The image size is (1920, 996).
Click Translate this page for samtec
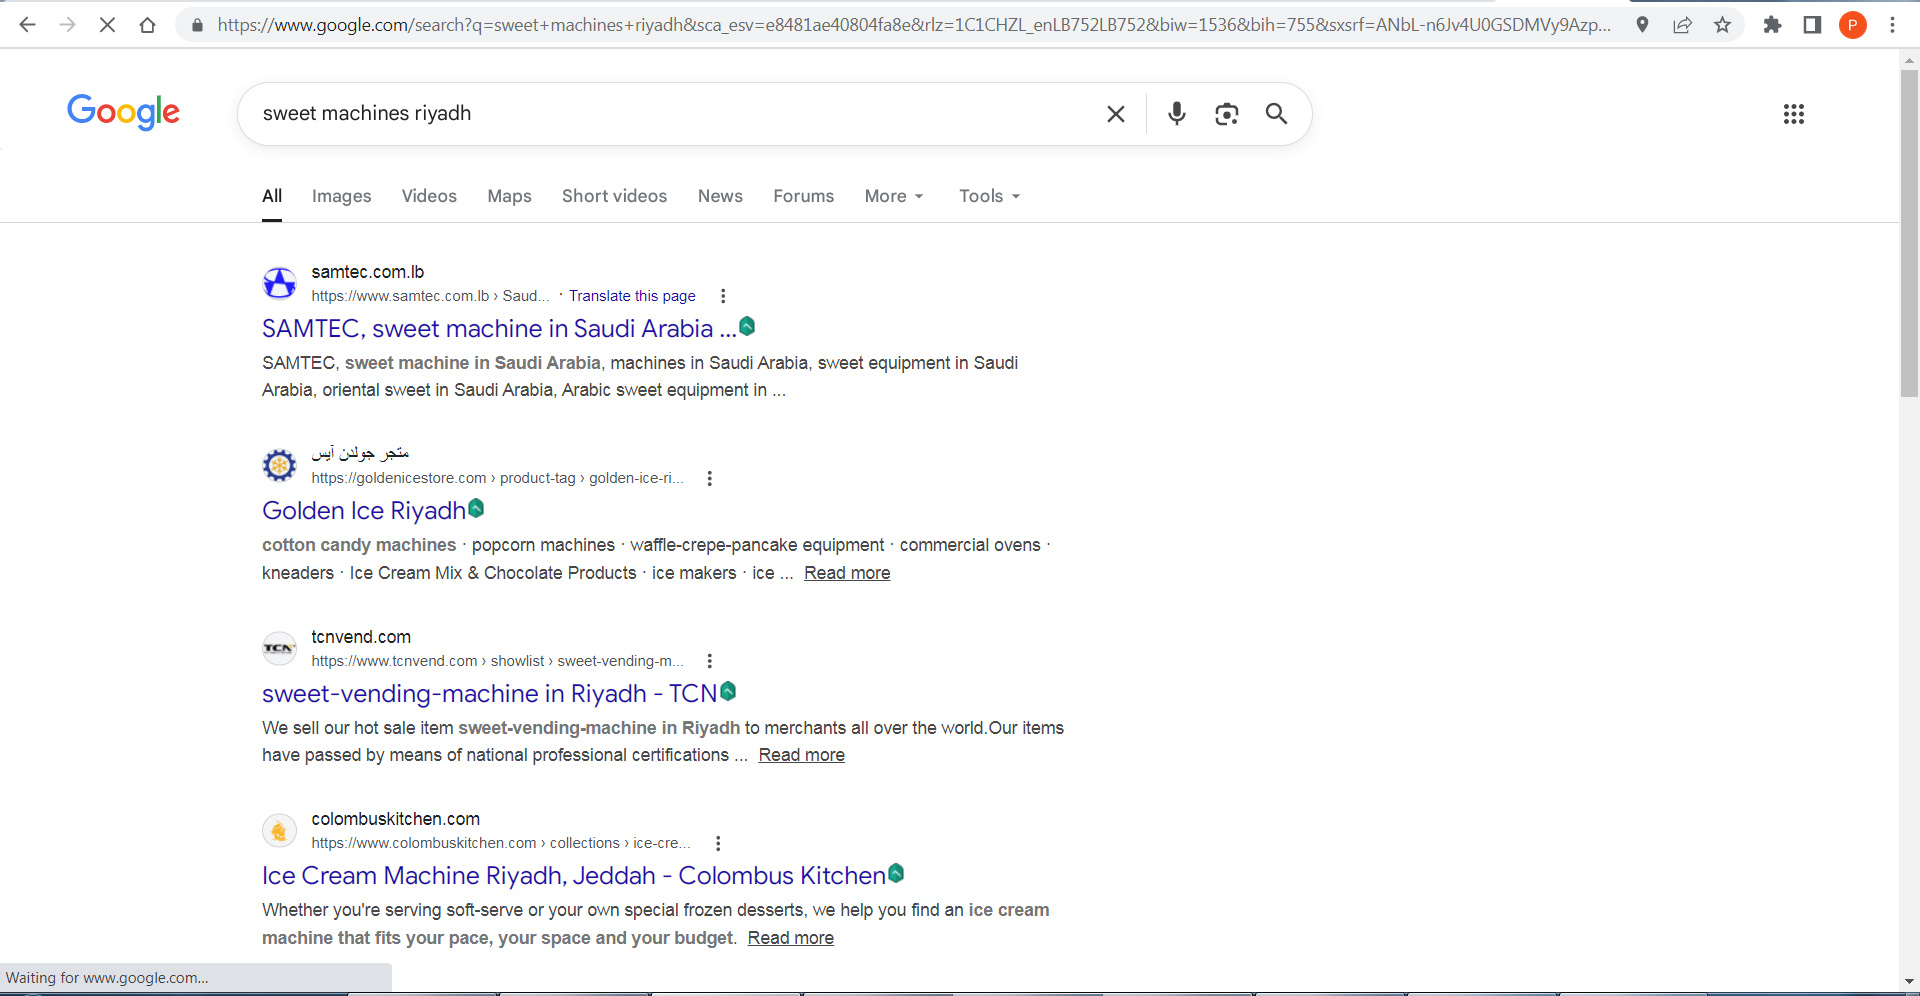(632, 296)
